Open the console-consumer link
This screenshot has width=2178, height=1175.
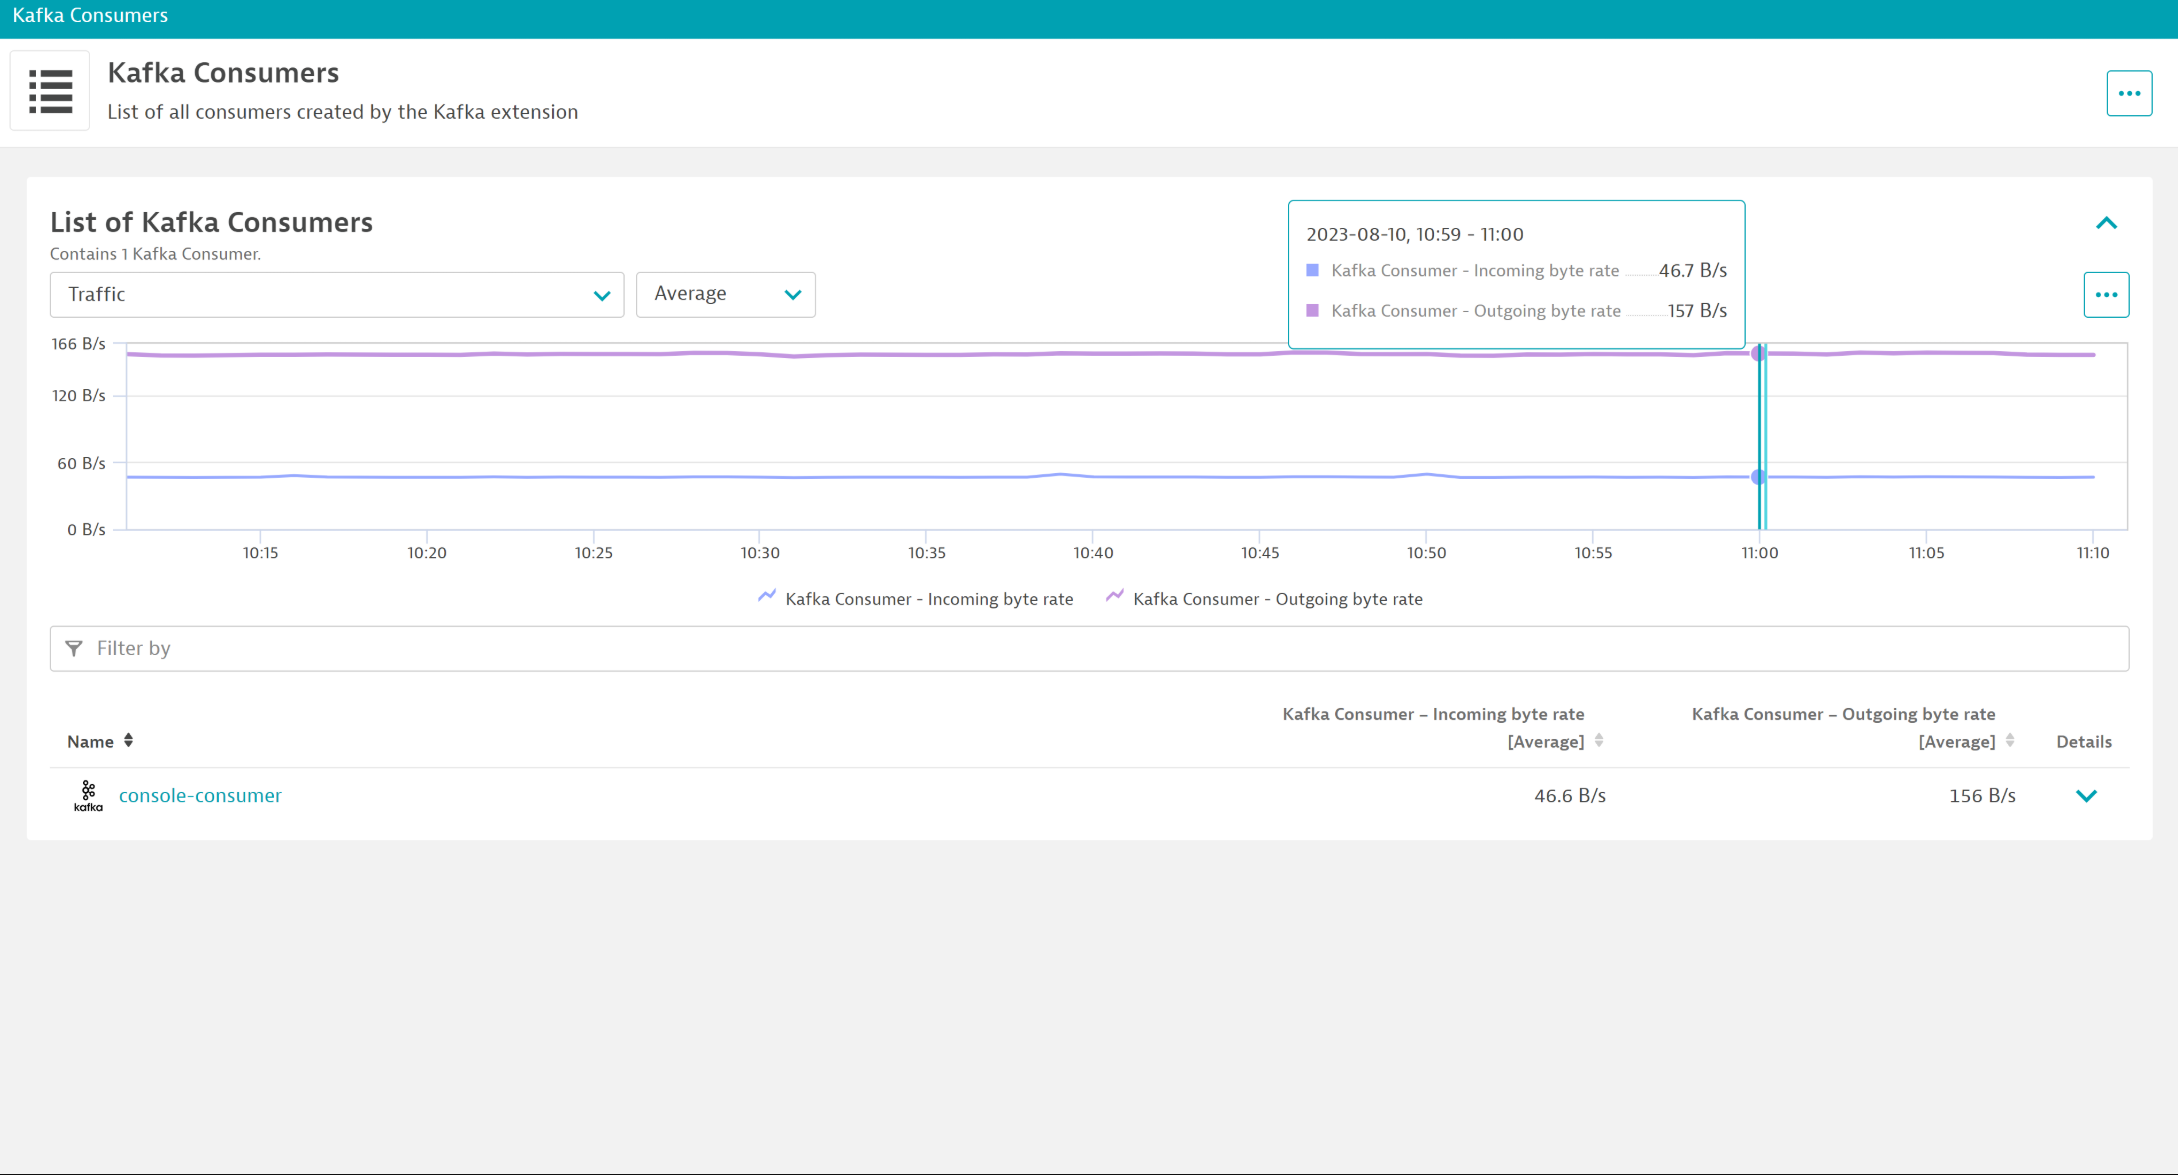tap(200, 796)
